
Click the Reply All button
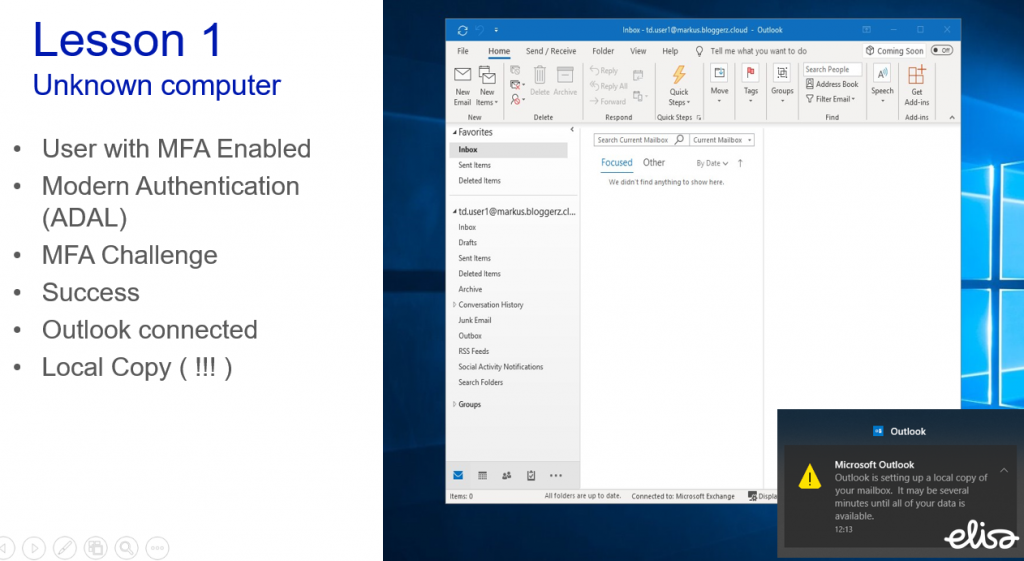[608, 86]
